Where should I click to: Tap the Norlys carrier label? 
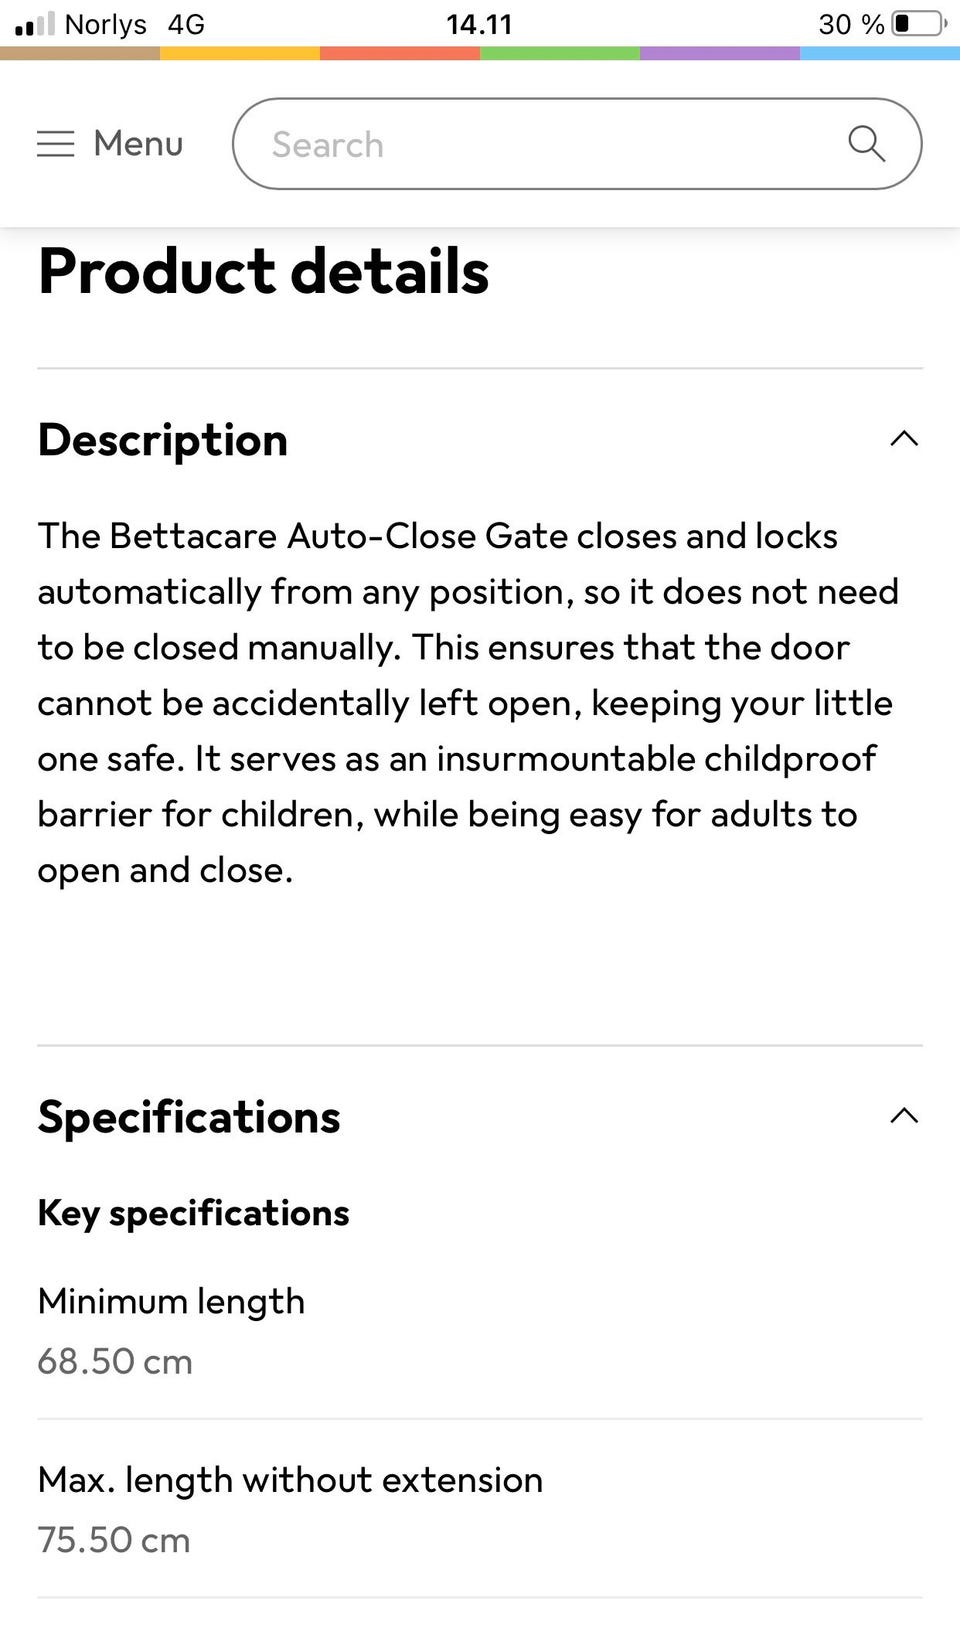click(x=105, y=24)
